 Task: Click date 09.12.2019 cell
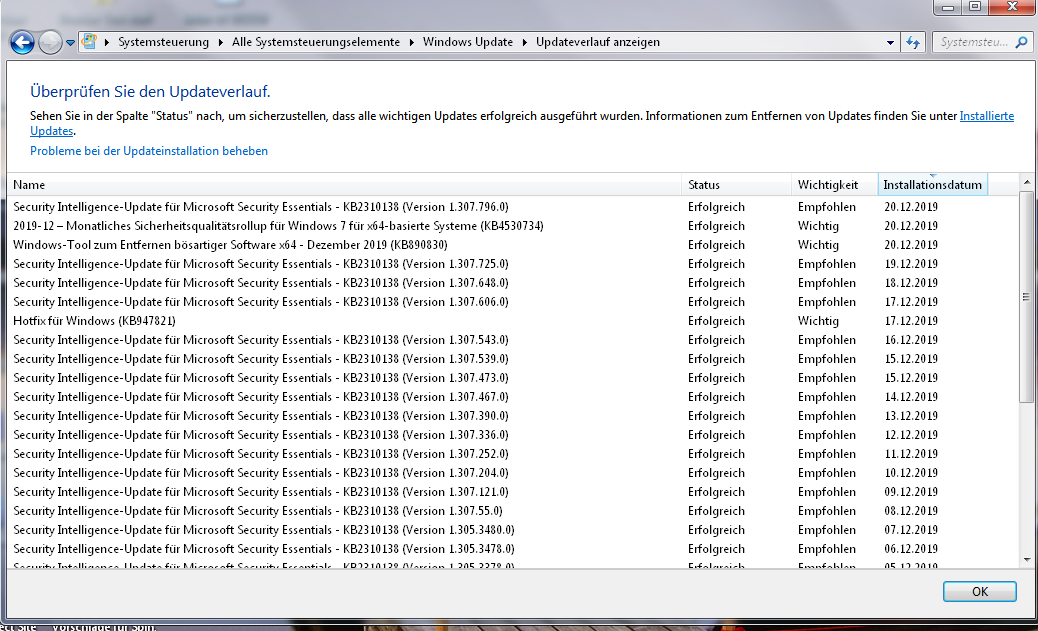911,492
